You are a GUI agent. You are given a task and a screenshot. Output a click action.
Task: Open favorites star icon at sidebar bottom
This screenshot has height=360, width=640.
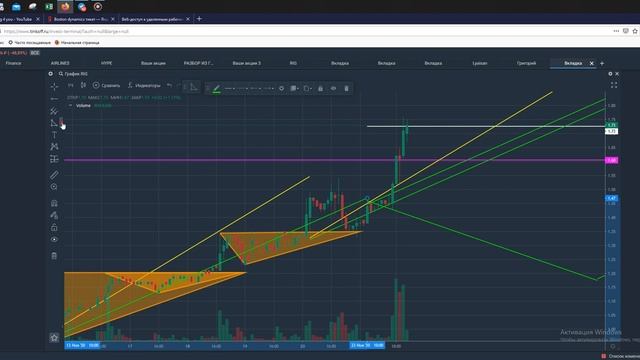point(54,338)
